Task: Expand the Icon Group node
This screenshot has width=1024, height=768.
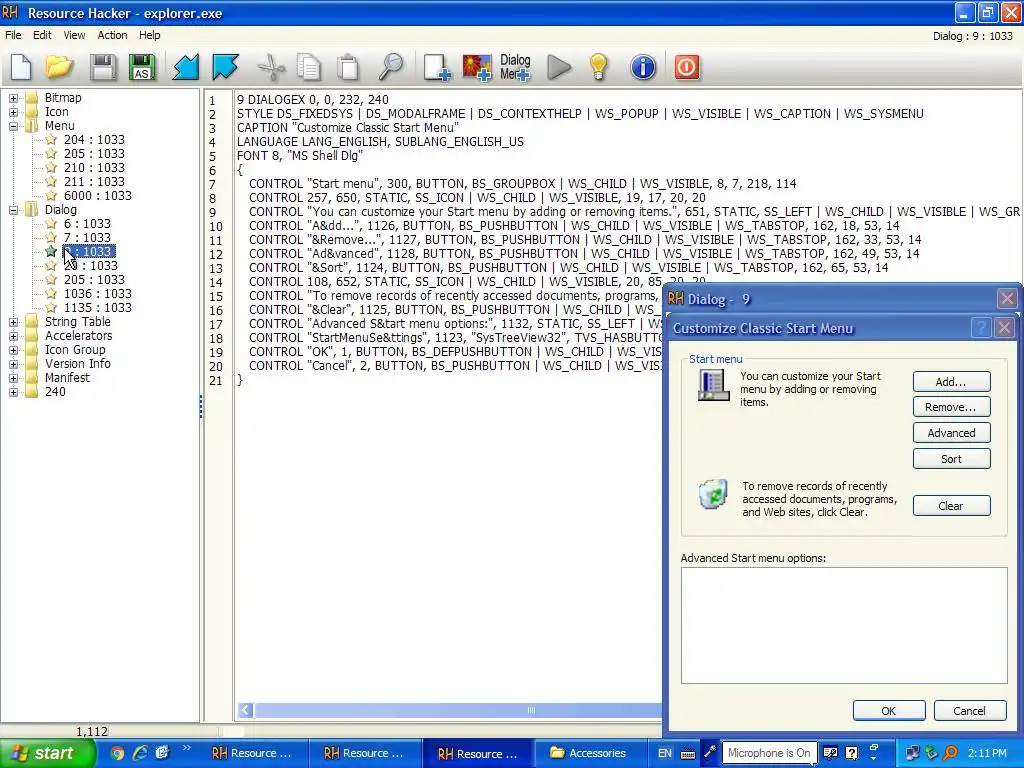Action: (x=13, y=350)
